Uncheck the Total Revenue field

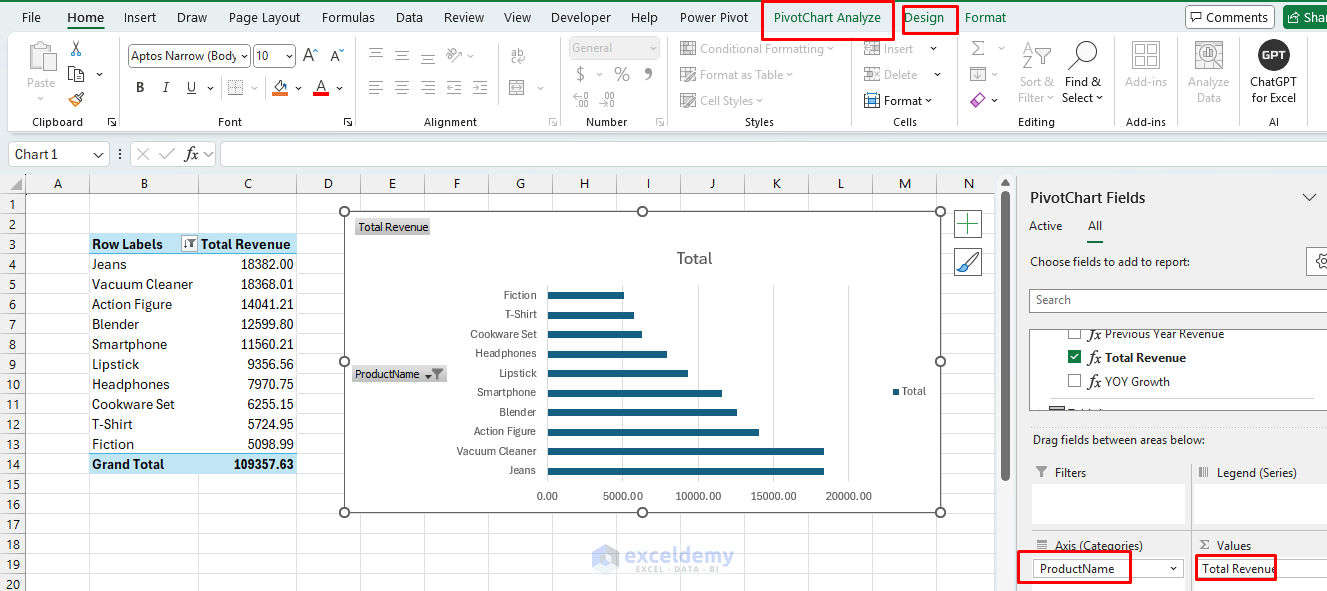(x=1074, y=357)
